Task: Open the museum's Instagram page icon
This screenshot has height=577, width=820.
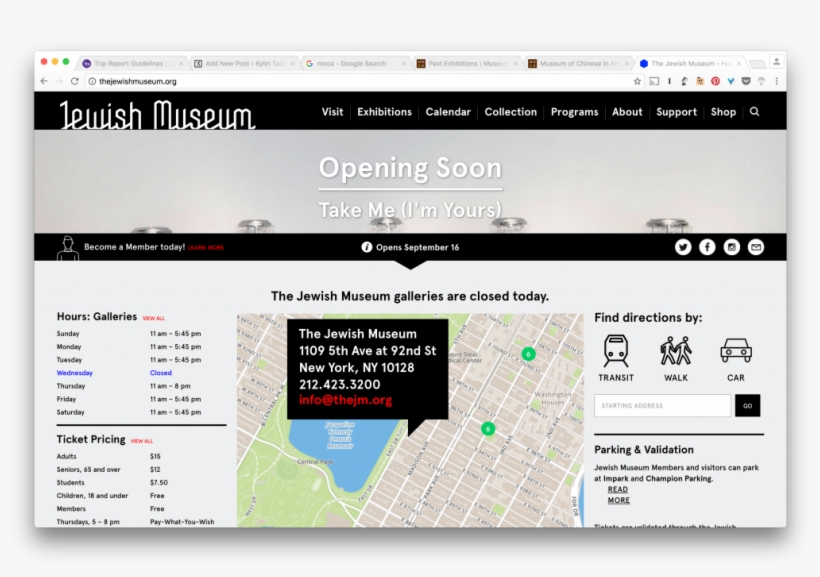Action: coord(732,247)
